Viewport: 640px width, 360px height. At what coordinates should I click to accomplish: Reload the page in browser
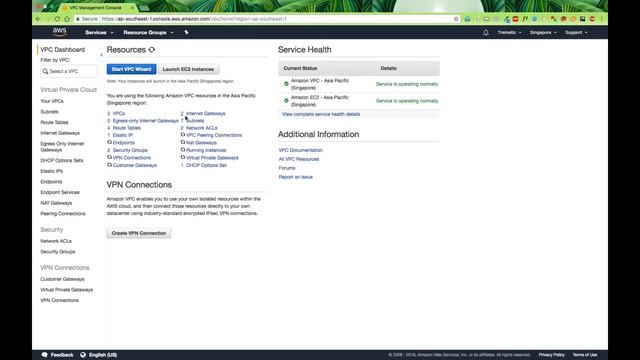click(57, 19)
